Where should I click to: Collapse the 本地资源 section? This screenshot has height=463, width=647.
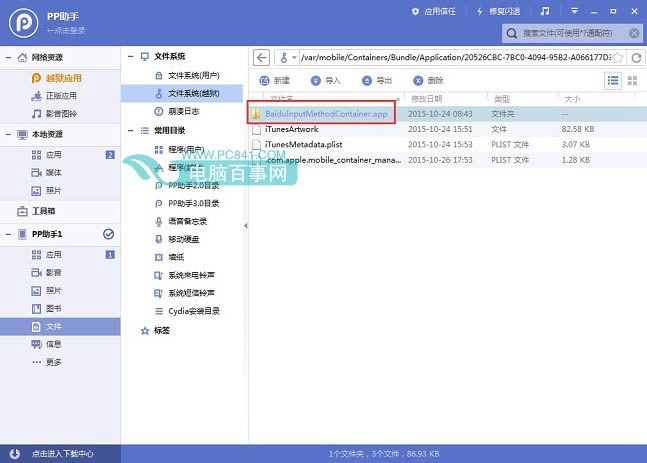pyautogui.click(x=8, y=134)
